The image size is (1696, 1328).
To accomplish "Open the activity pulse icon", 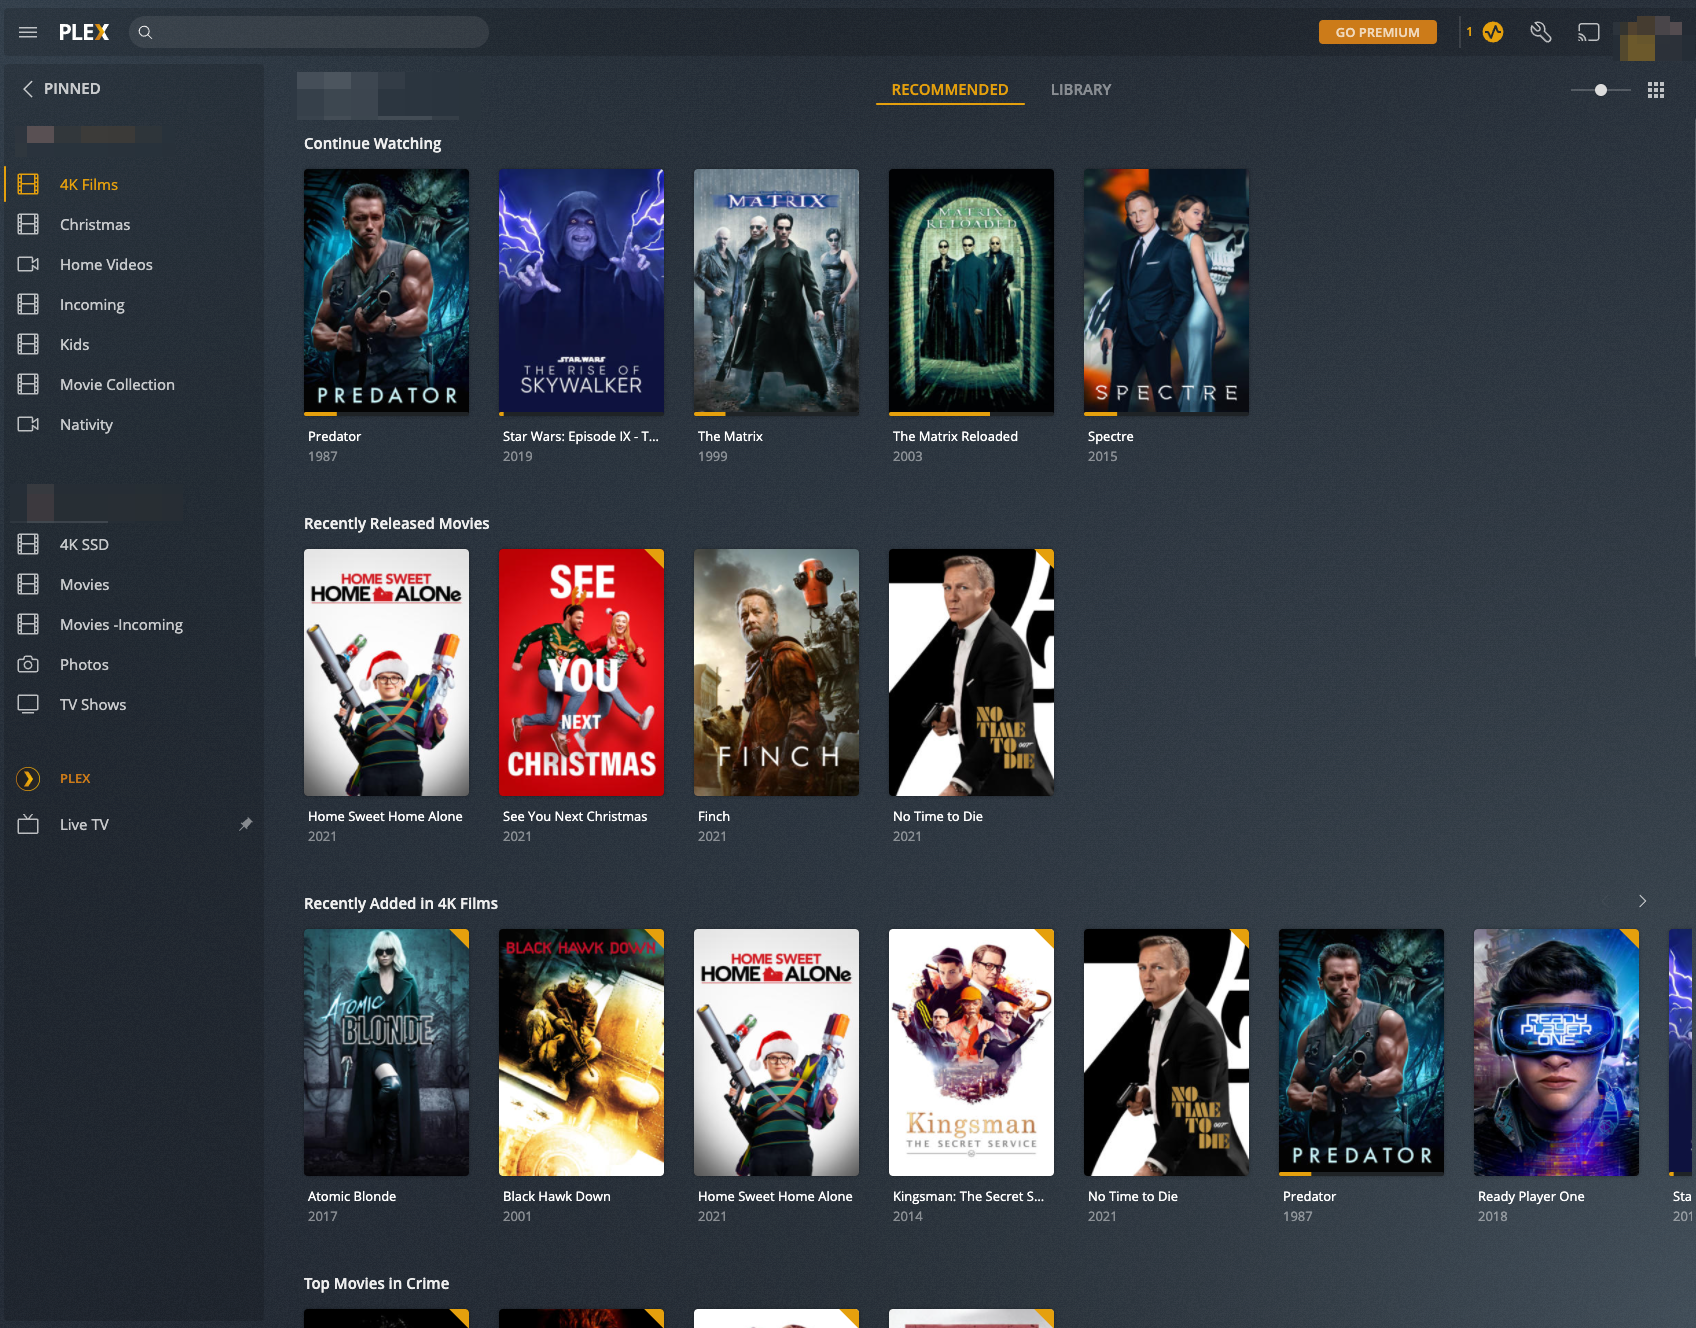I will pos(1493,32).
